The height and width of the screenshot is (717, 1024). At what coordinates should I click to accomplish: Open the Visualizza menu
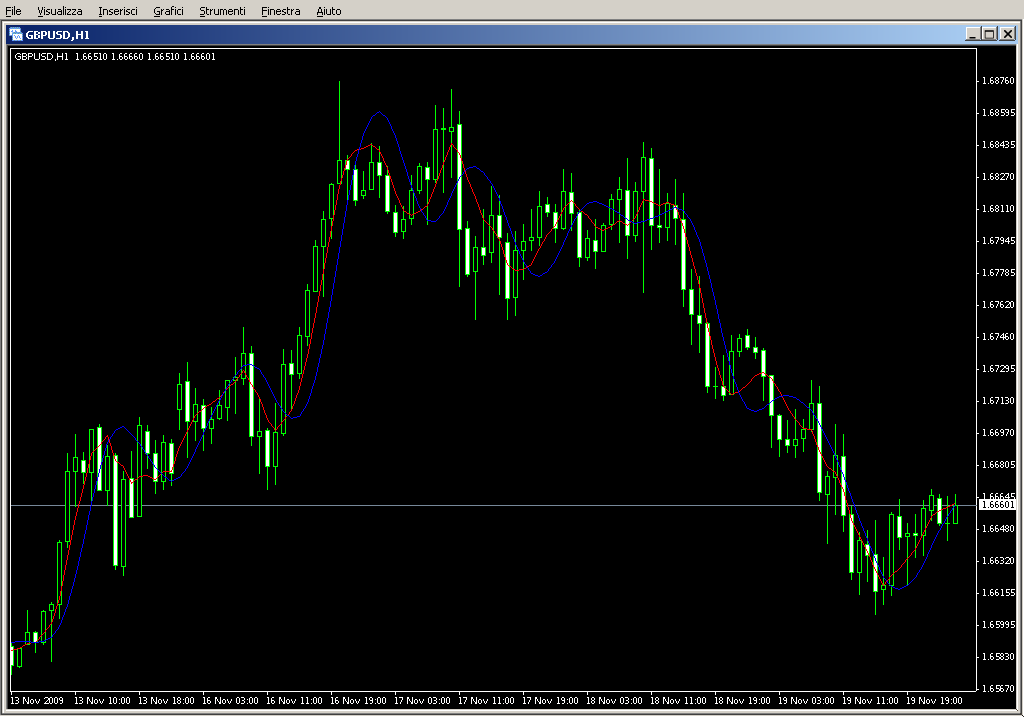click(x=59, y=11)
